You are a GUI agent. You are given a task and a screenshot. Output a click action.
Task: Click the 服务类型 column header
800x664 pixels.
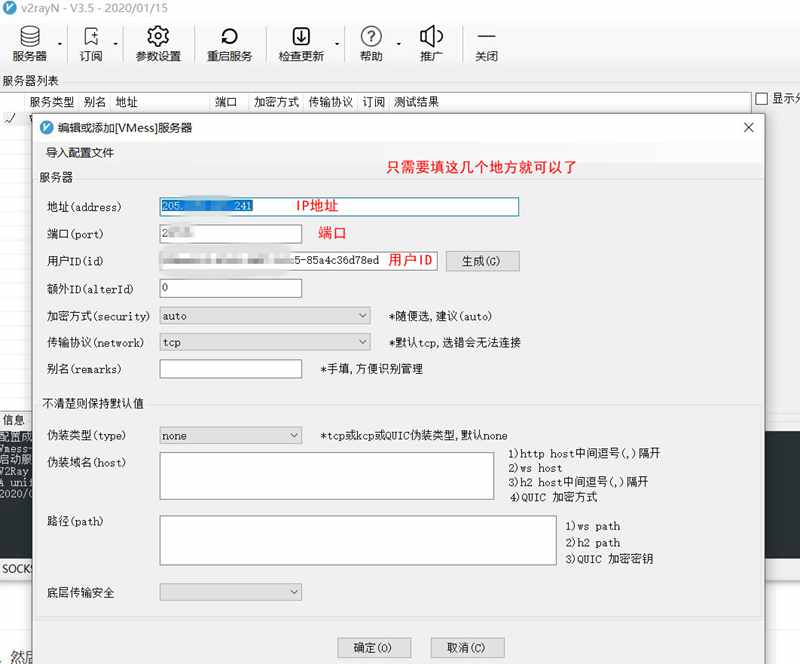(52, 102)
